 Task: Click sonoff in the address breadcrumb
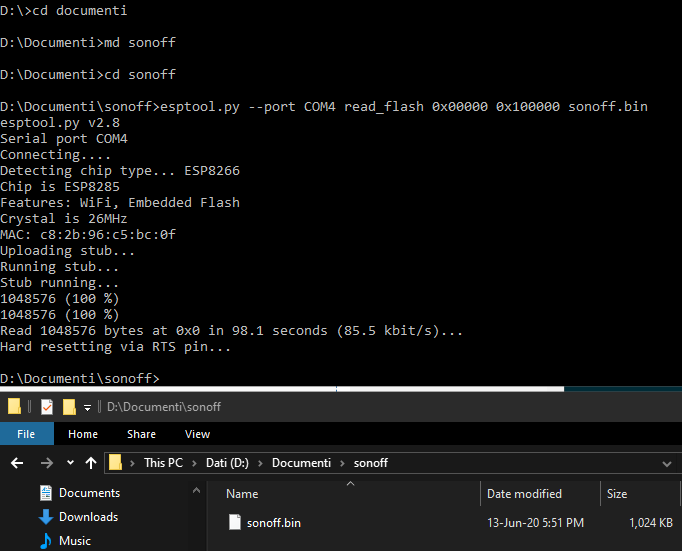(x=371, y=463)
